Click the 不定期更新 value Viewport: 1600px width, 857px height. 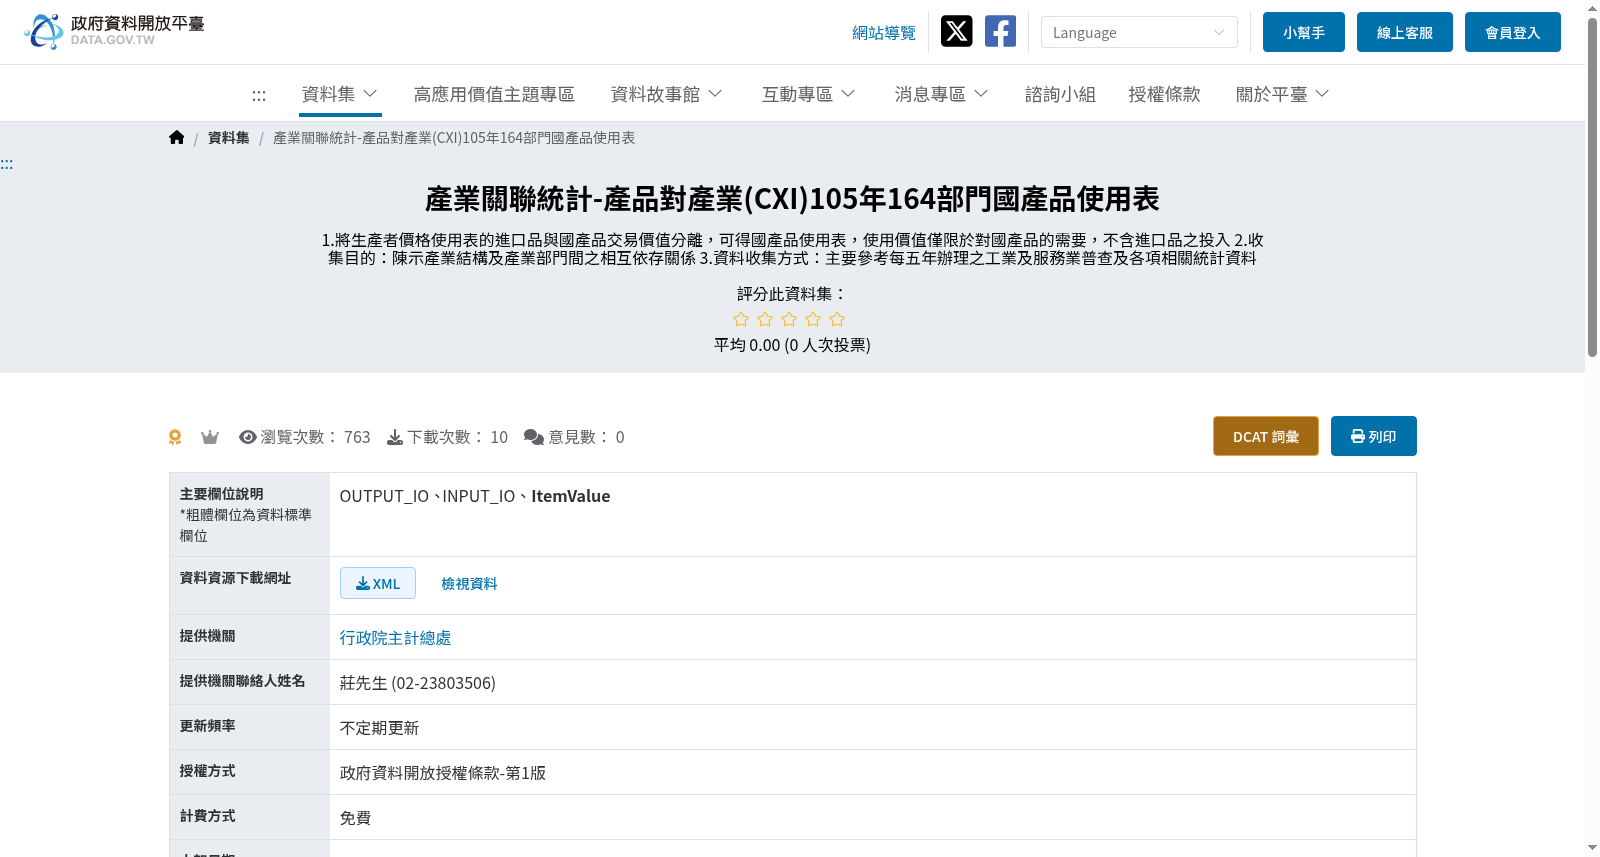coord(379,728)
